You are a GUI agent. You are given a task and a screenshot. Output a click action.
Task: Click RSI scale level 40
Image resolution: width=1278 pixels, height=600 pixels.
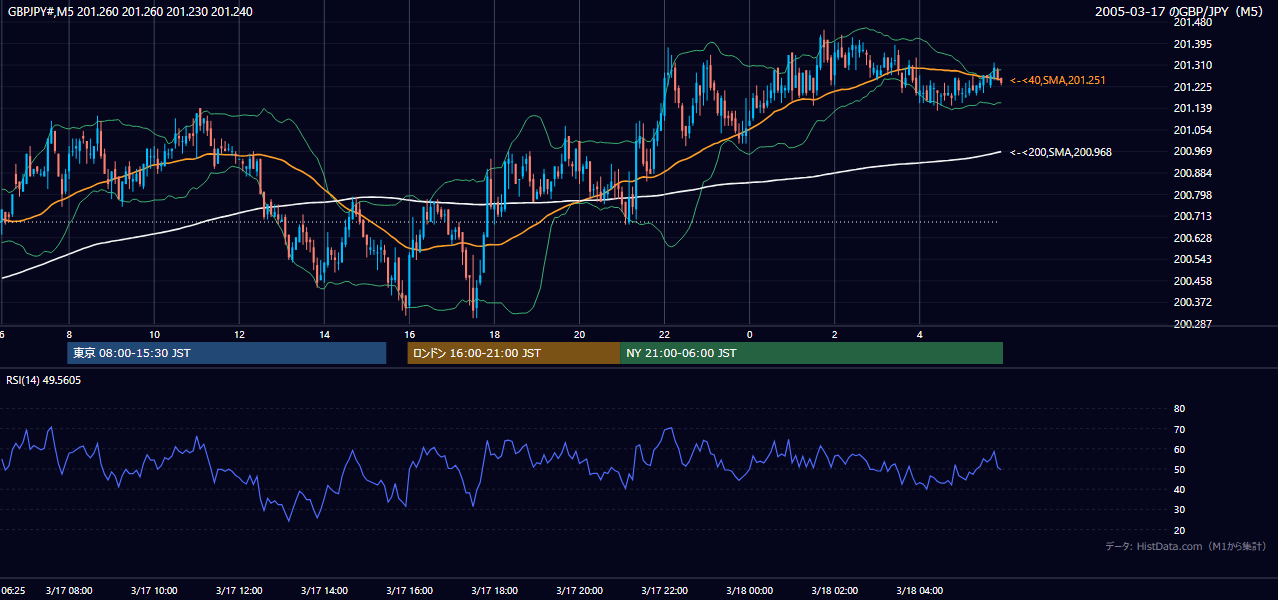(1179, 489)
